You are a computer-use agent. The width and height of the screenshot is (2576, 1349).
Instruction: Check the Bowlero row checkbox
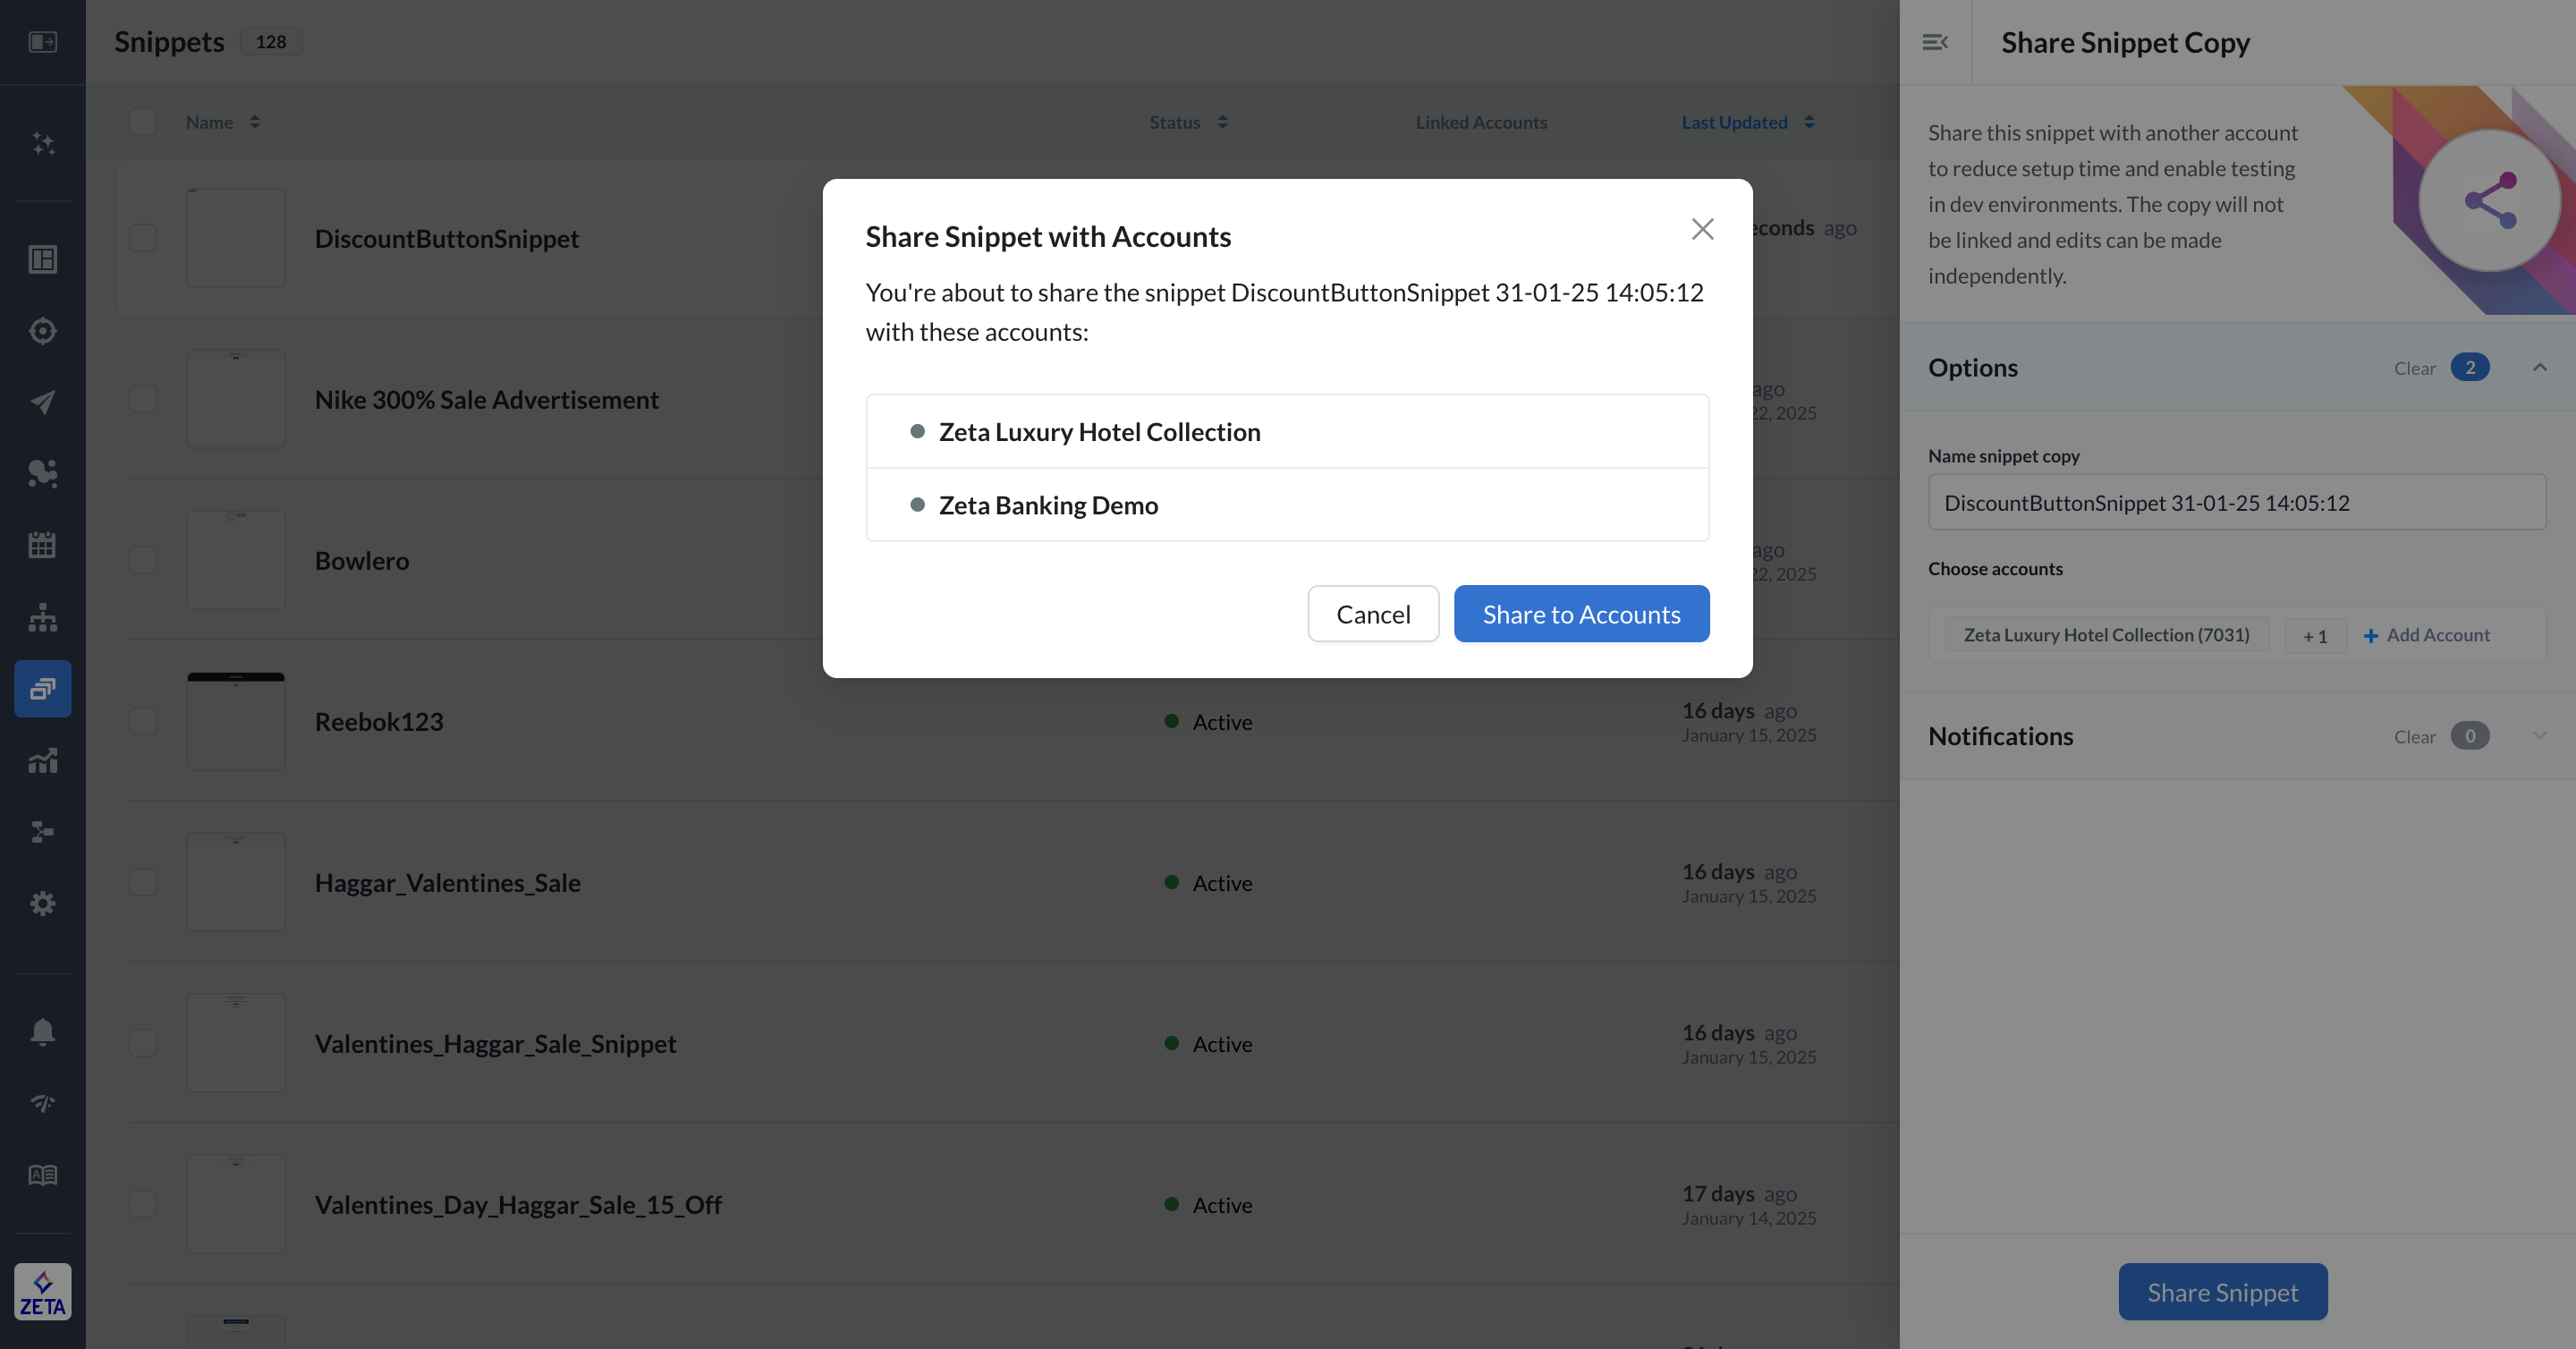pos(143,560)
